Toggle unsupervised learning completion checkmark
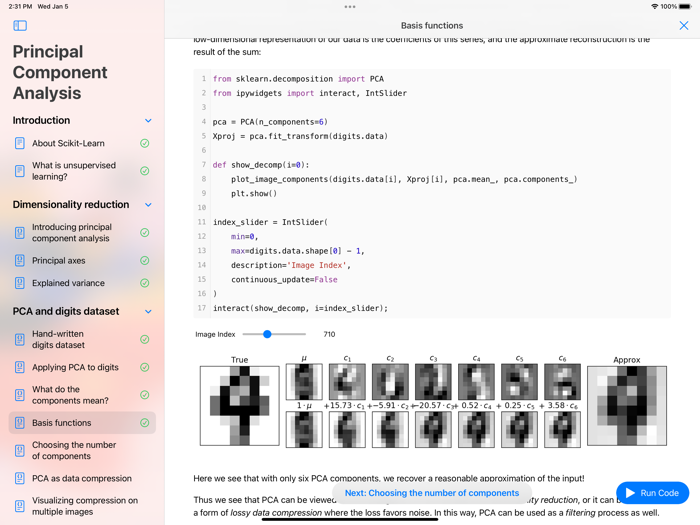Image resolution: width=700 pixels, height=525 pixels. tap(145, 171)
